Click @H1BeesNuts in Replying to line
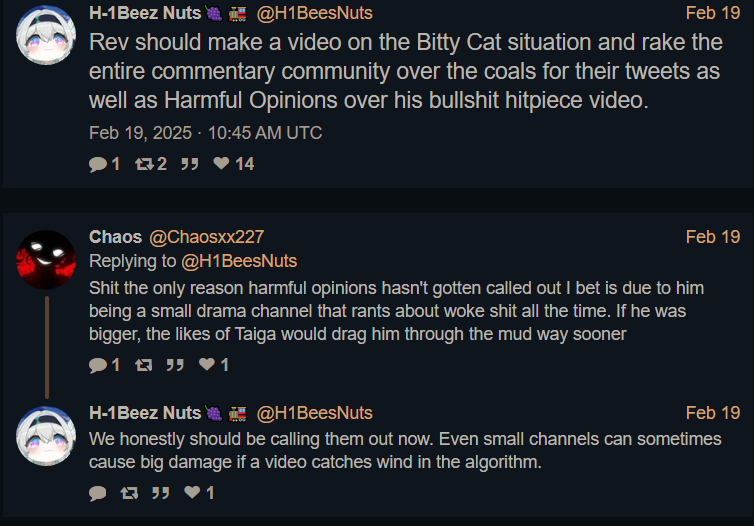This screenshot has height=526, width=754. pyautogui.click(x=239, y=261)
